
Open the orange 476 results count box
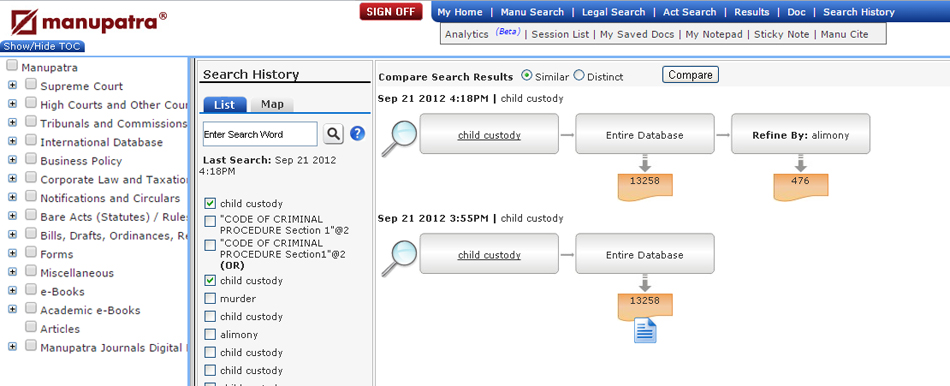coord(800,186)
